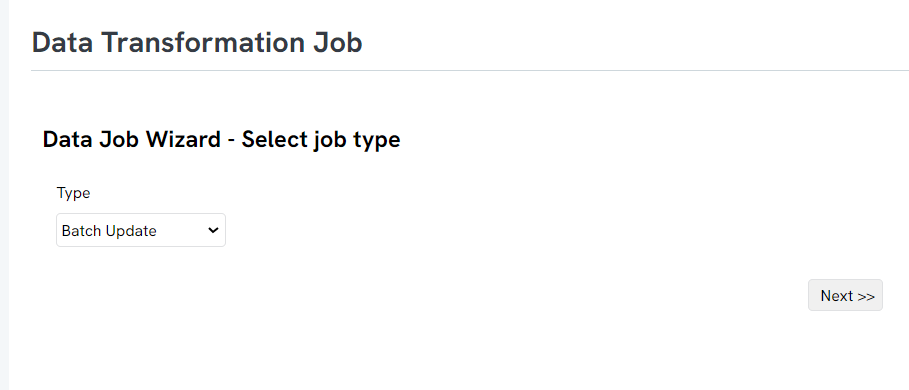Open the Type dropdown showing Batch Update
The height and width of the screenshot is (390, 909).
point(141,230)
